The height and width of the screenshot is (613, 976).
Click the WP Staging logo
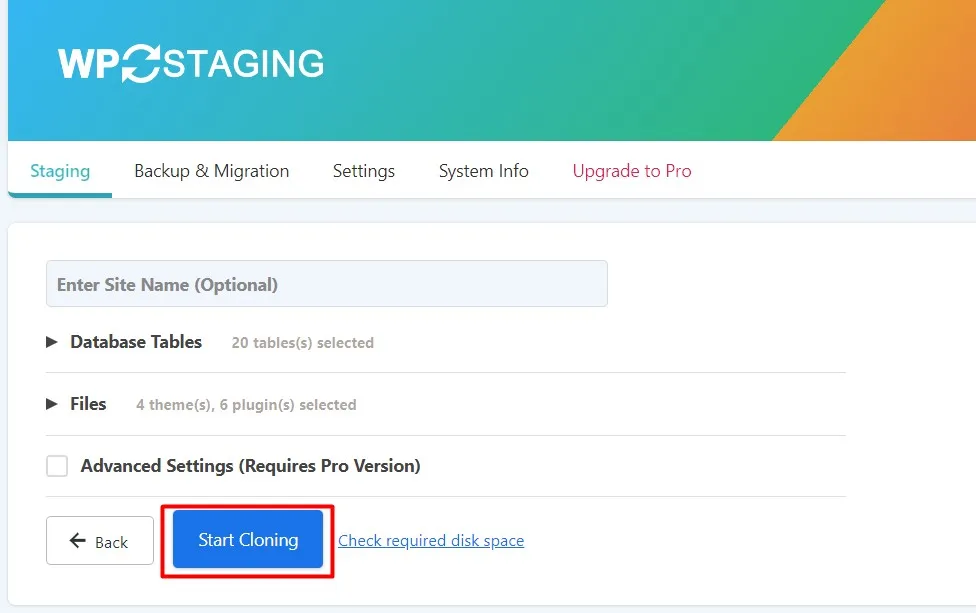(x=191, y=63)
